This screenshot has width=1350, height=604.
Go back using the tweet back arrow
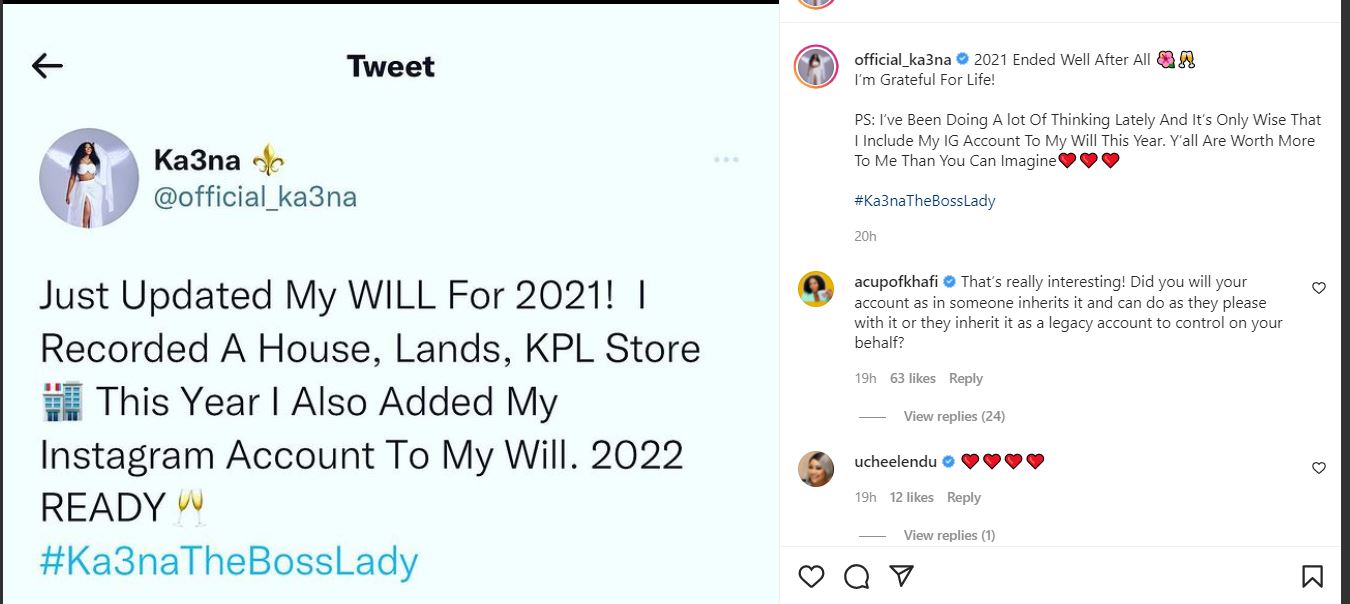coord(47,66)
